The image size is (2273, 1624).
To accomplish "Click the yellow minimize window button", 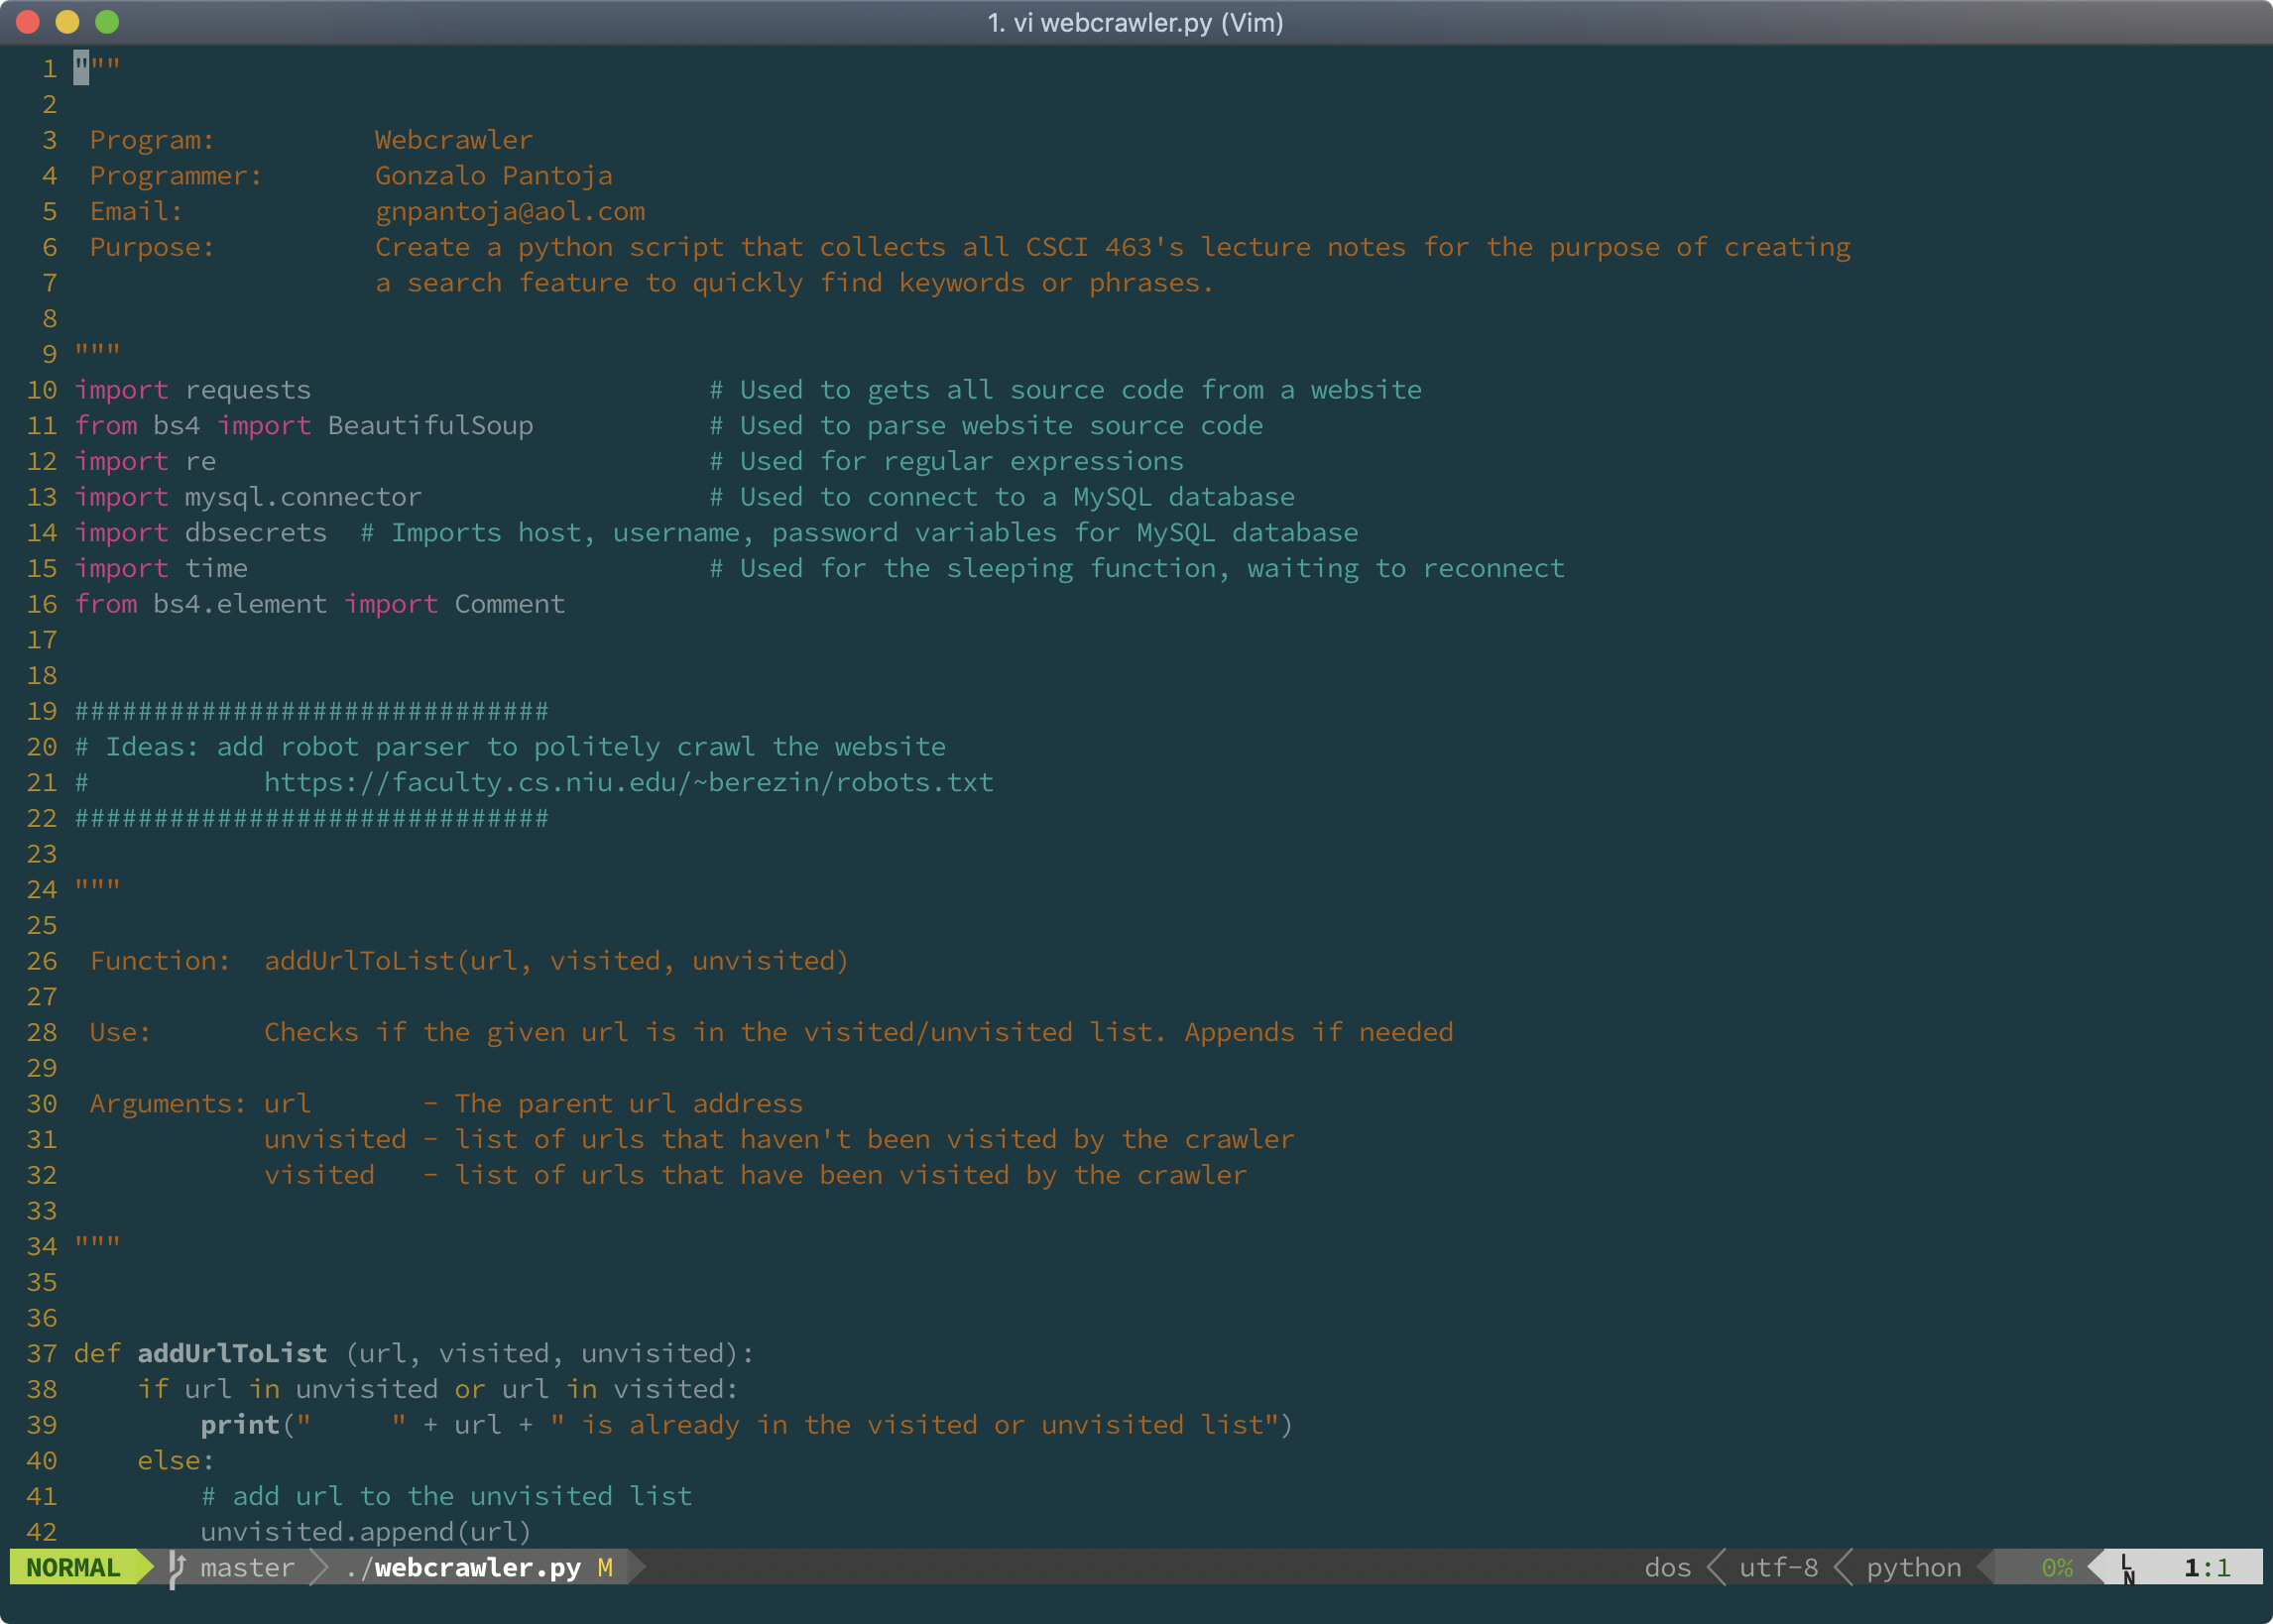I will 67,22.
